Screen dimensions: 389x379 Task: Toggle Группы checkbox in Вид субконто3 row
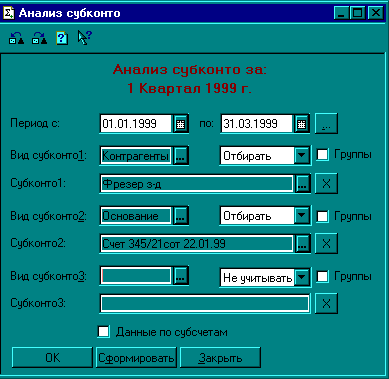322,277
